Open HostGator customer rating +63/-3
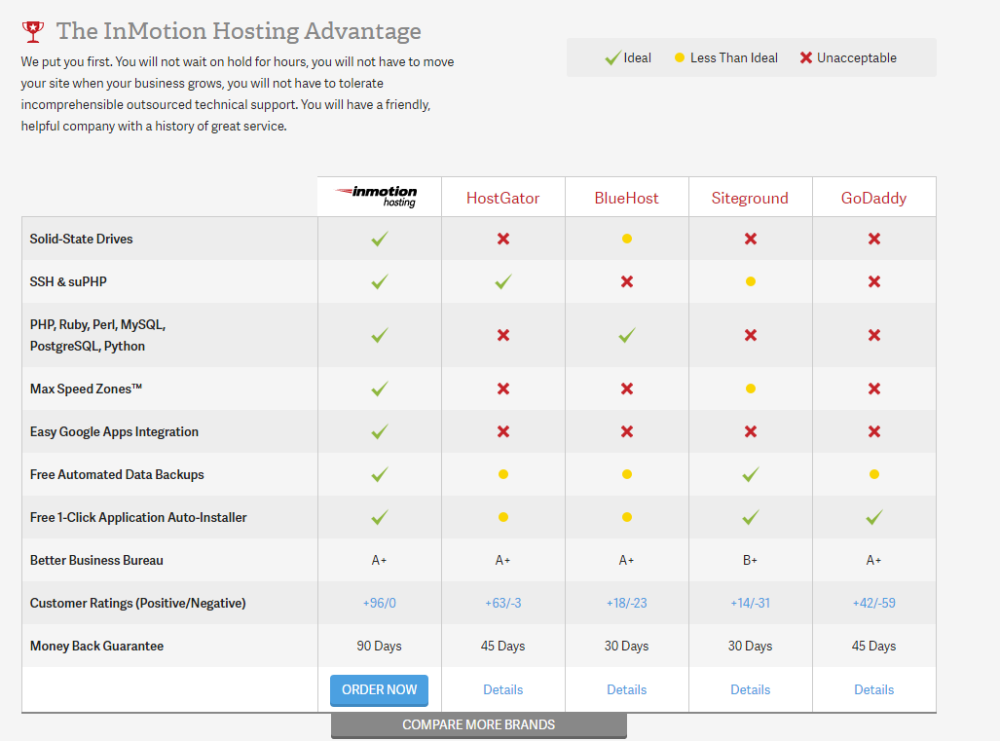This screenshot has width=1000, height=741. (503, 603)
